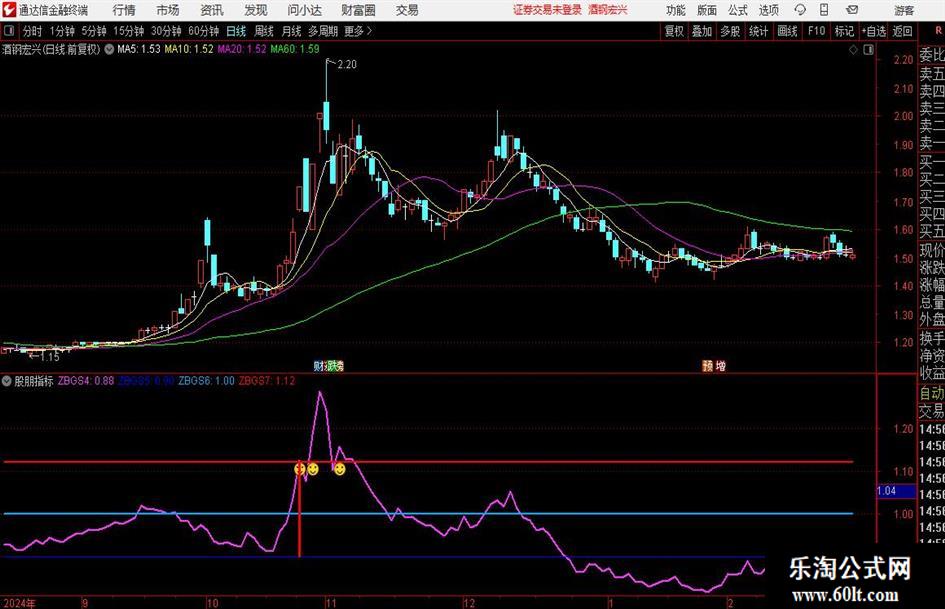Click the 证券交易未登录 login link

click(547, 10)
